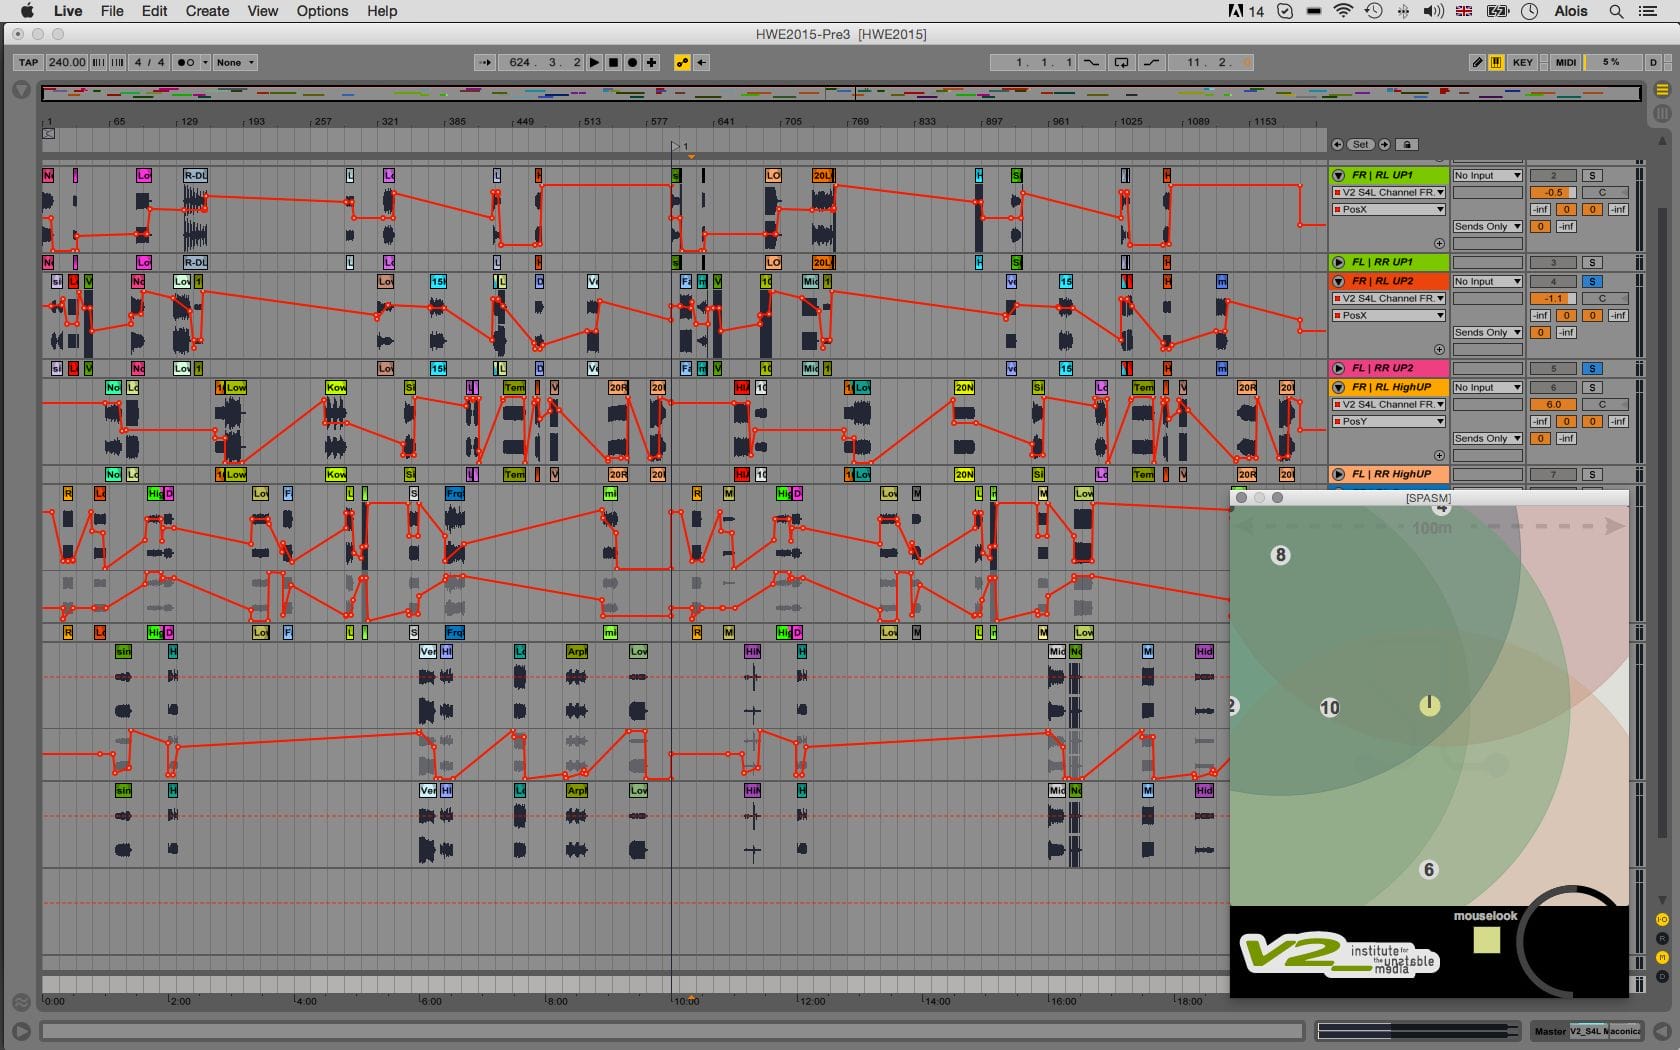Unsolo the FR | RL UP2 track
Viewport: 1680px width, 1050px height.
click(1592, 282)
